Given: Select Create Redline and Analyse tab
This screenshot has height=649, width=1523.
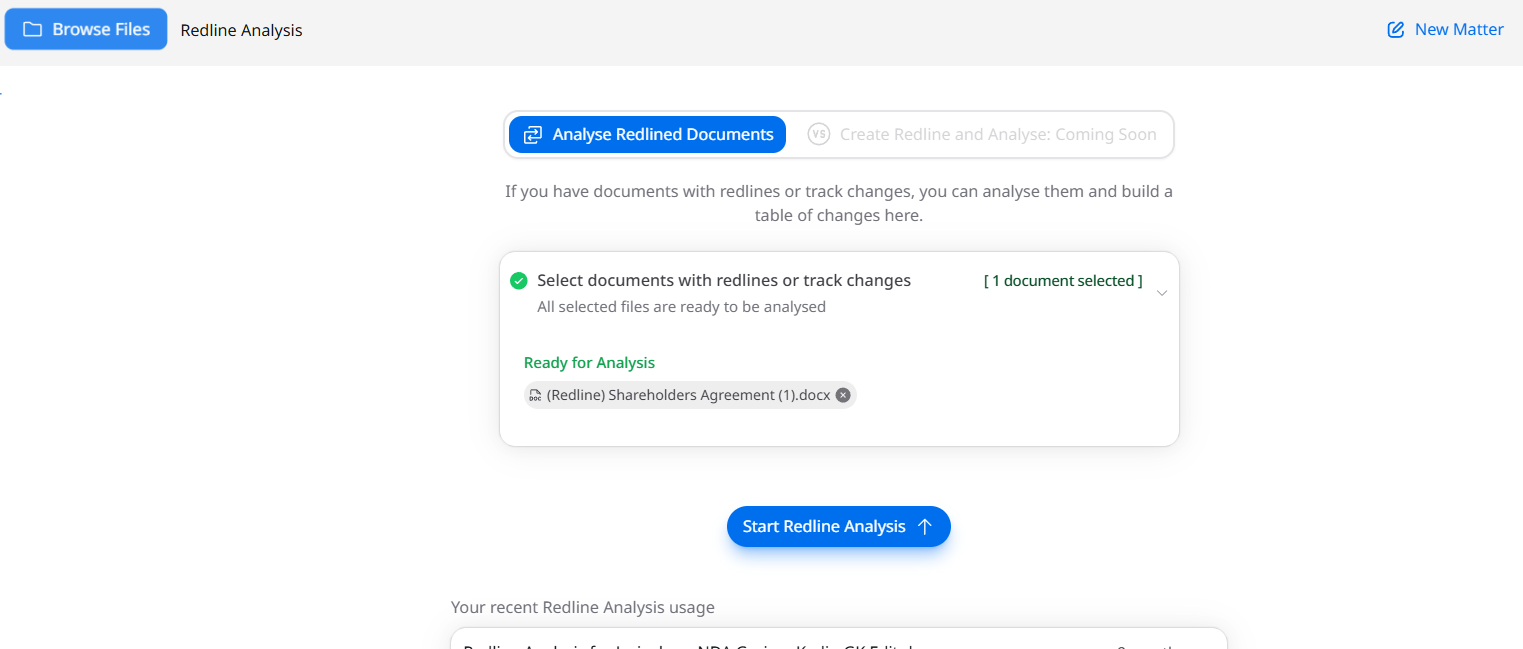Looking at the screenshot, I should pyautogui.click(x=997, y=134).
